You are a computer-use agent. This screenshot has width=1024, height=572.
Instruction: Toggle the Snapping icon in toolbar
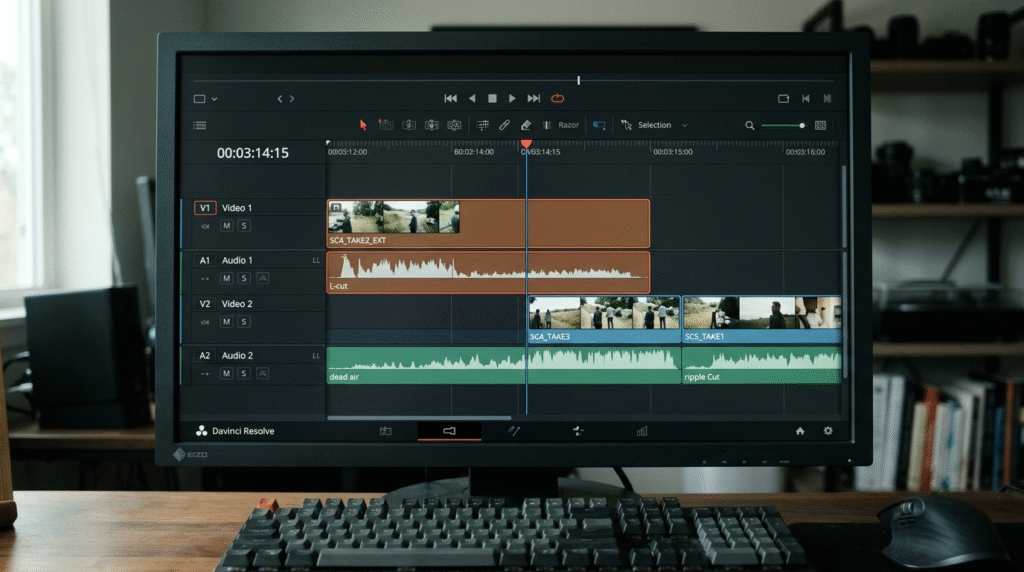[x=483, y=125]
